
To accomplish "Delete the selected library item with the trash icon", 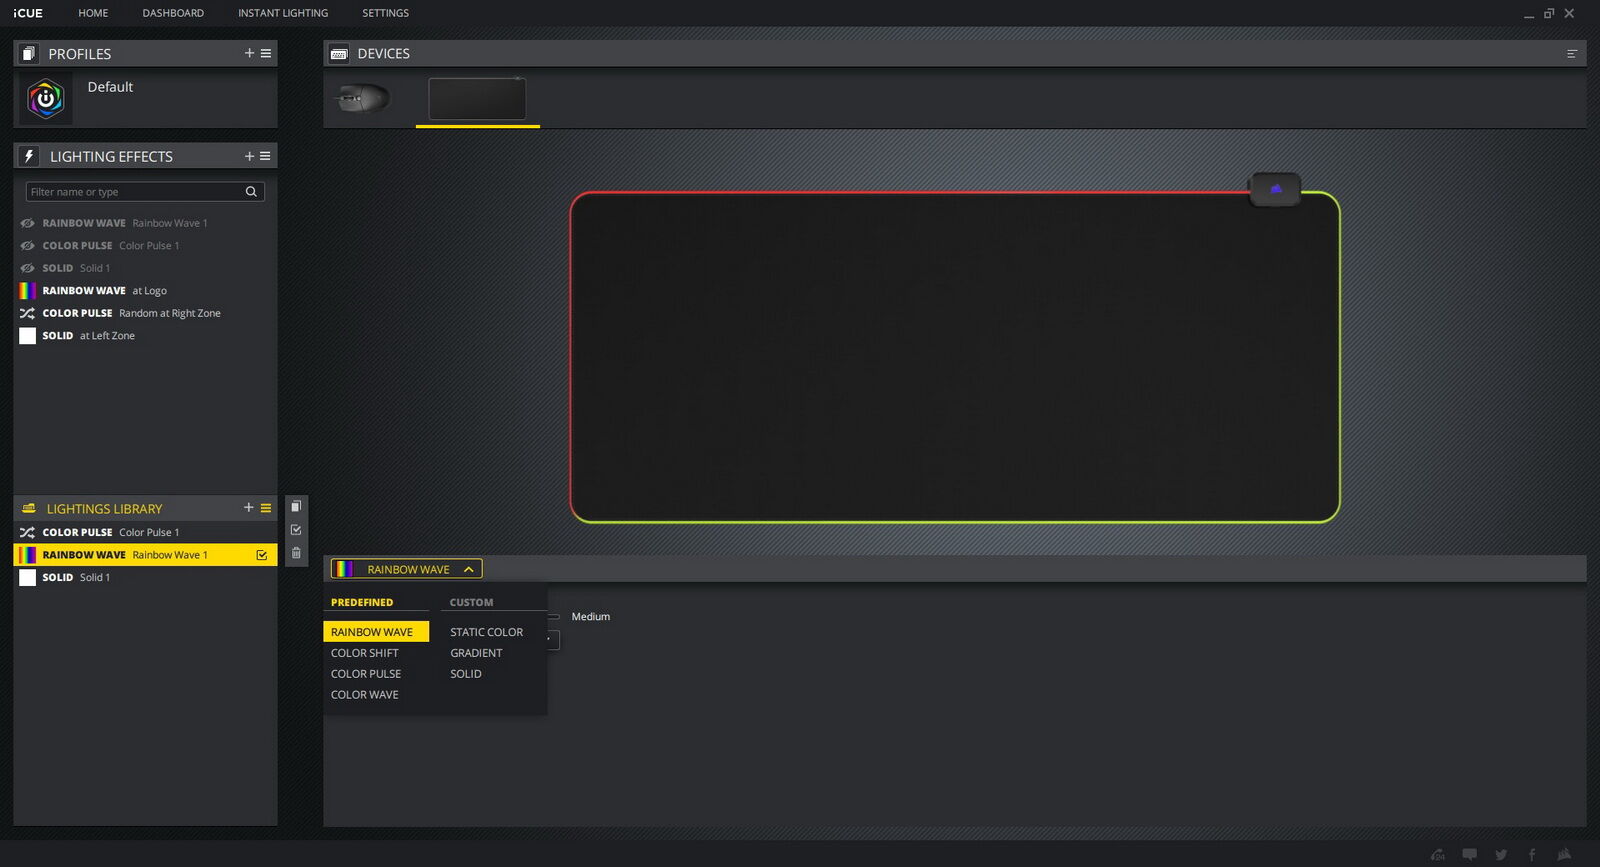I will [x=296, y=553].
